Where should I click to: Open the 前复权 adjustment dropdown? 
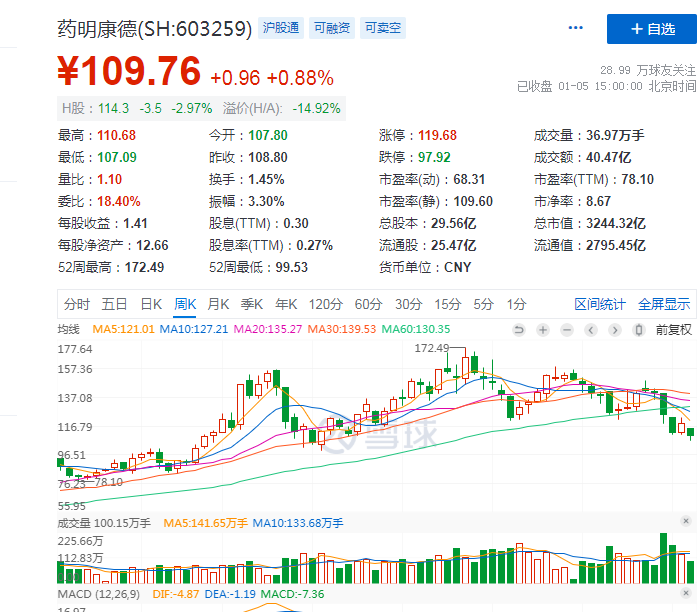click(x=673, y=330)
